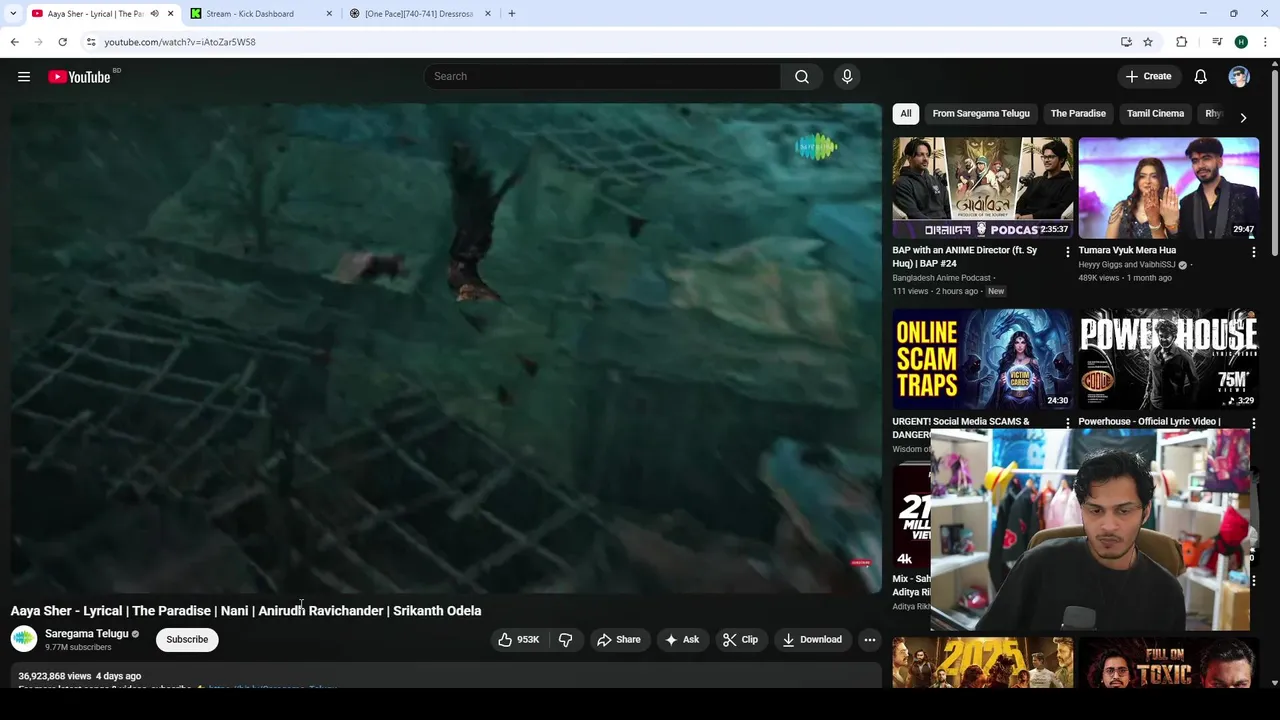Open Tumara Vyuk Mera Hua thumbnail
This screenshot has width=1280, height=720.
click(1168, 188)
